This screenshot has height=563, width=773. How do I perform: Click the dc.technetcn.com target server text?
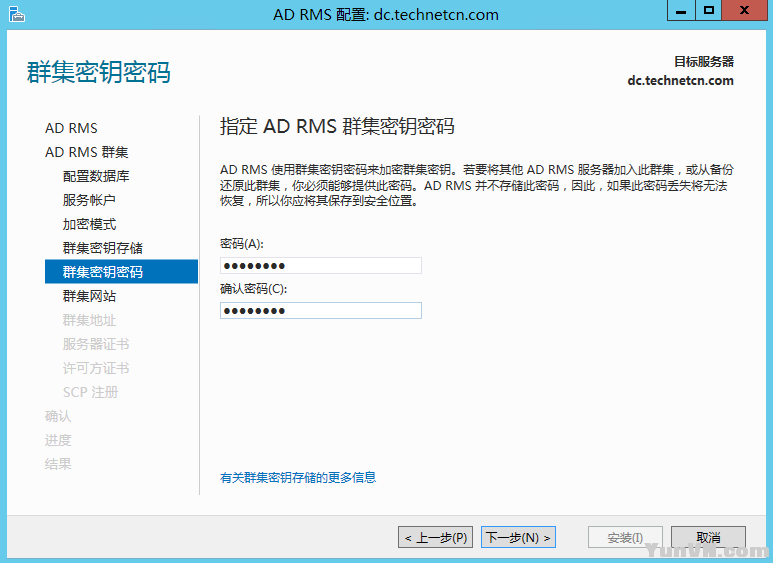680,80
